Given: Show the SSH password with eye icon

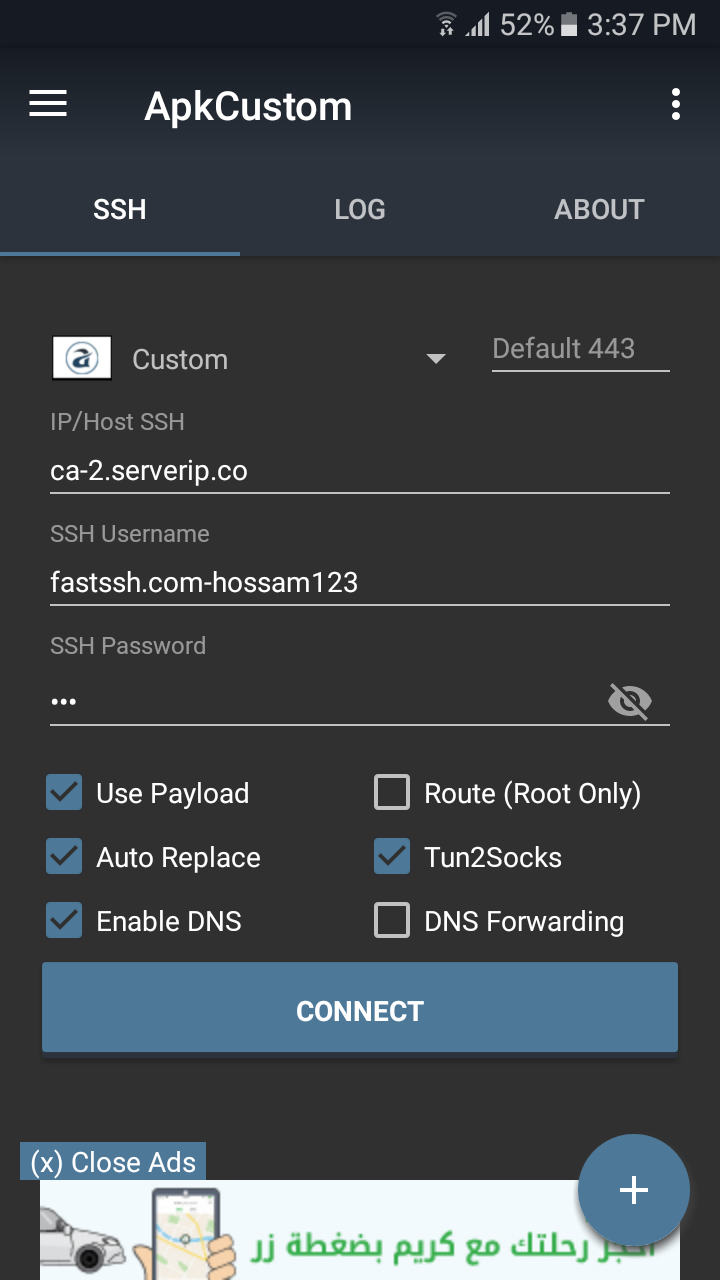Looking at the screenshot, I should coord(630,701).
